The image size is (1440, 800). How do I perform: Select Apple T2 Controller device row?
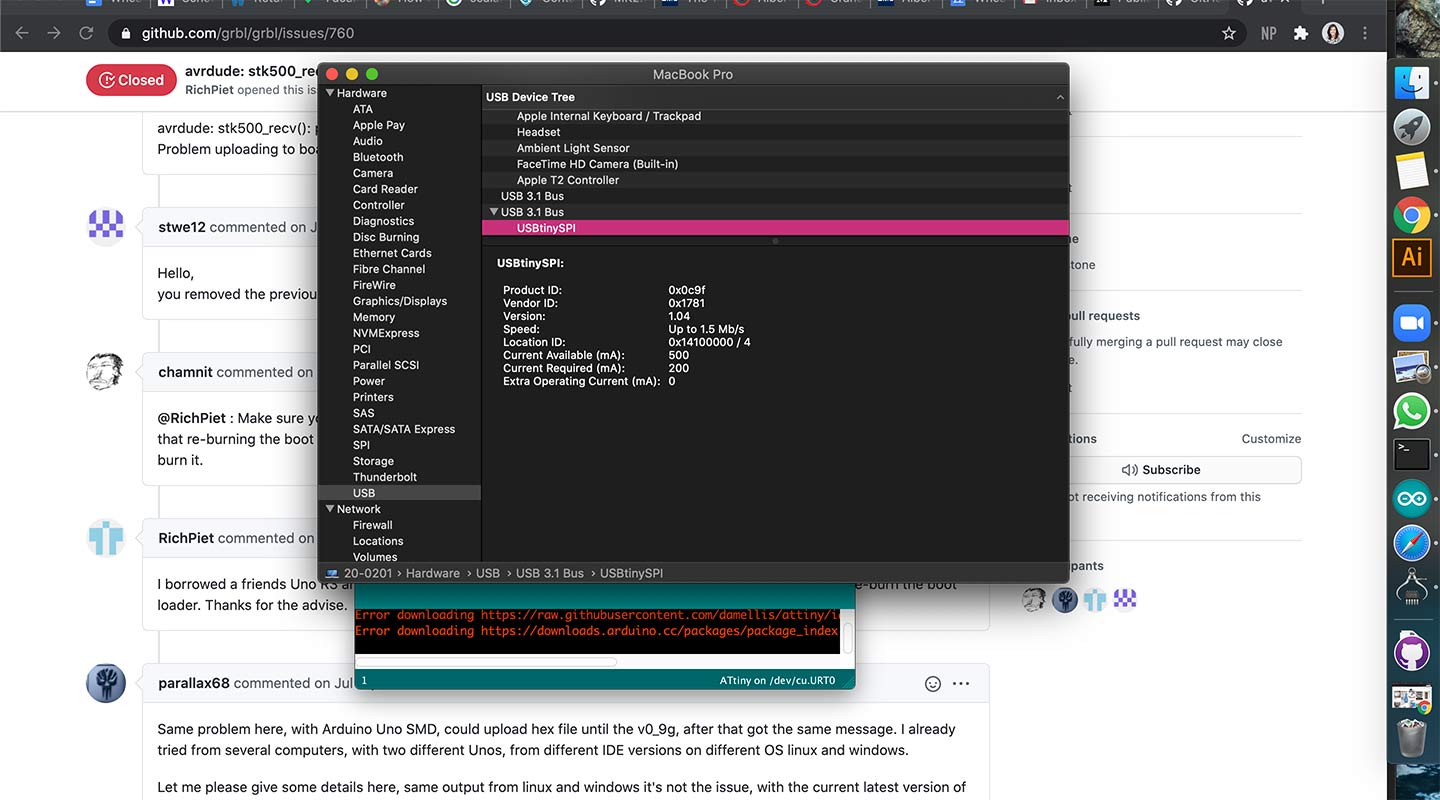pos(775,180)
